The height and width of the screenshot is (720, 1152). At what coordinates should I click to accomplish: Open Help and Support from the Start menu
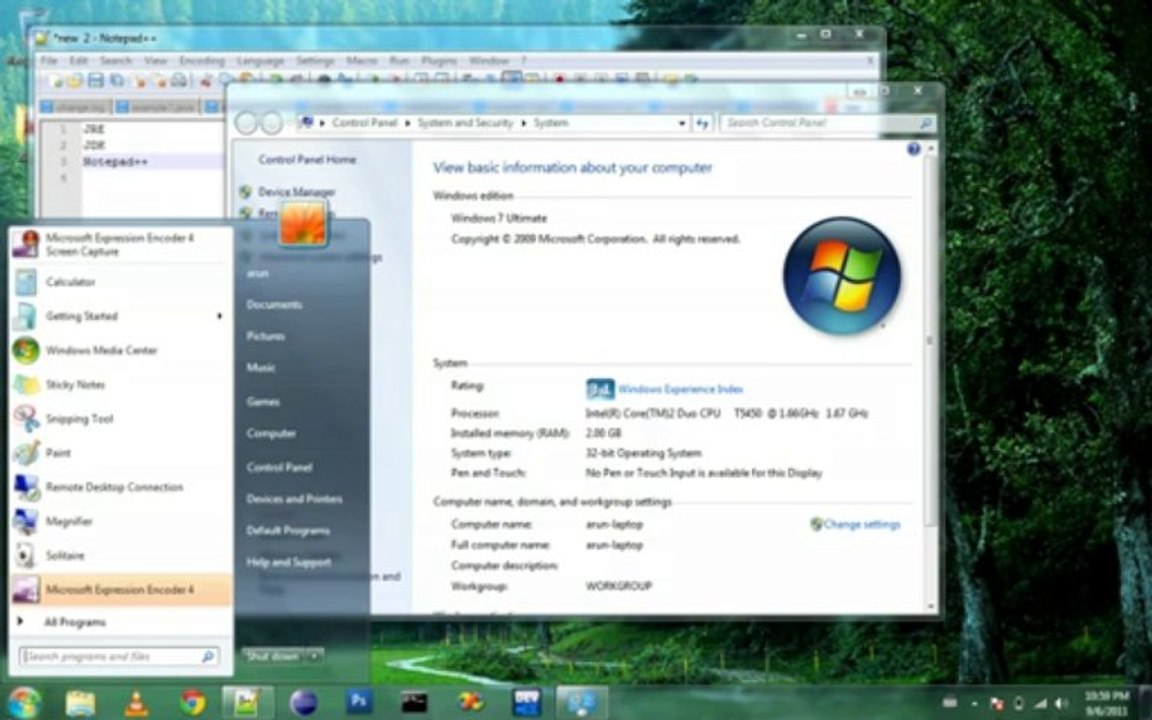[289, 562]
